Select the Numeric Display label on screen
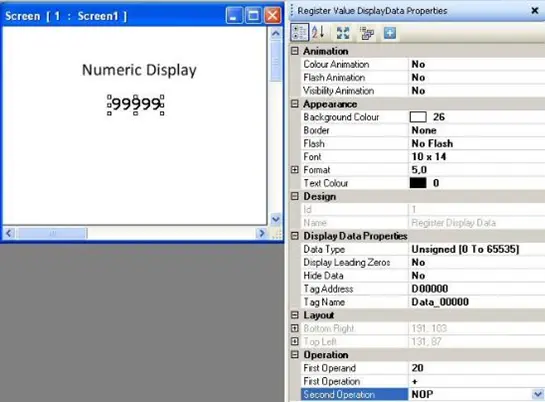 tap(139, 70)
